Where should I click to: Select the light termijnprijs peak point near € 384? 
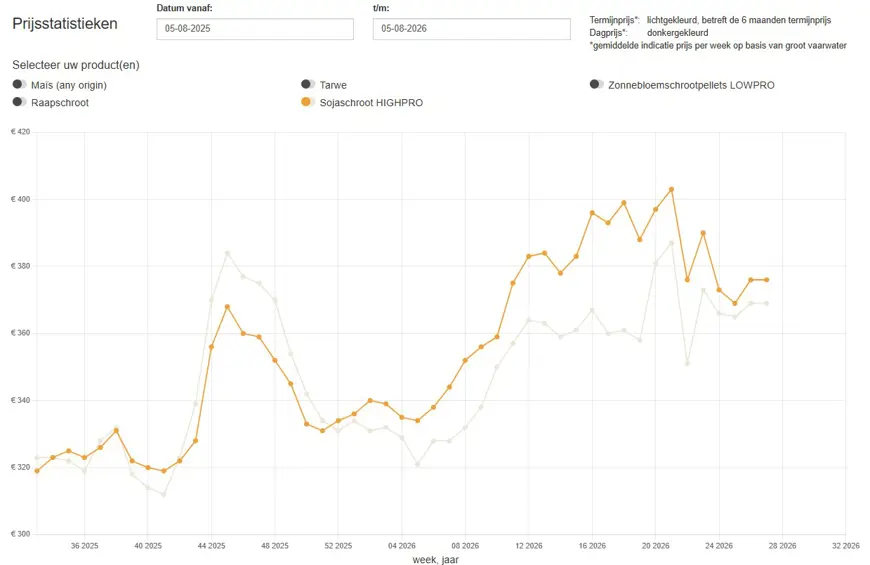coord(227,253)
